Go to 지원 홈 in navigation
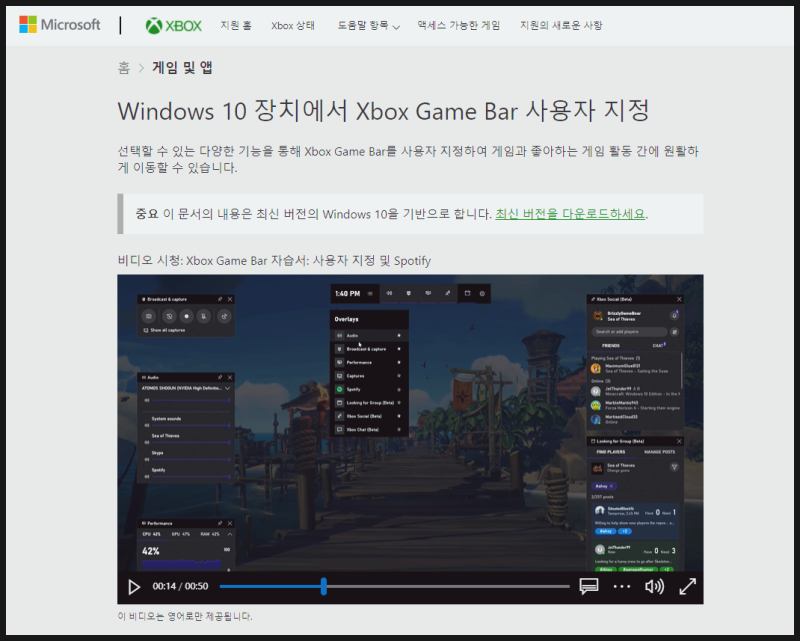 click(x=236, y=26)
